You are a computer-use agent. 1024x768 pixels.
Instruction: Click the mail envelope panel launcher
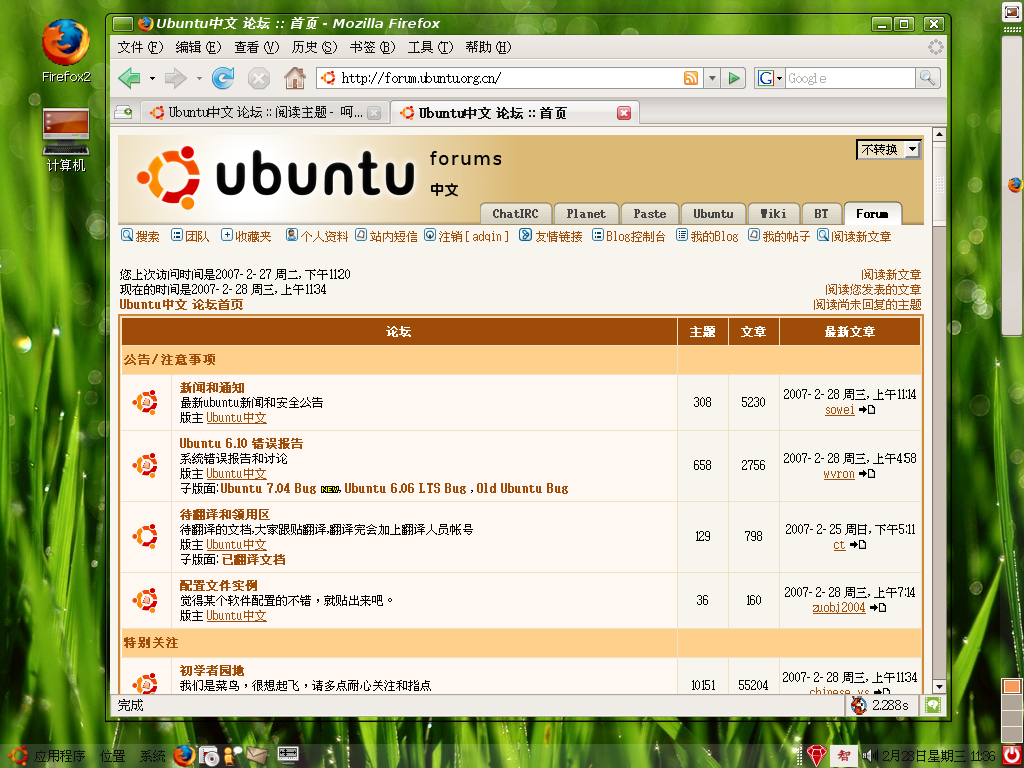click(257, 756)
